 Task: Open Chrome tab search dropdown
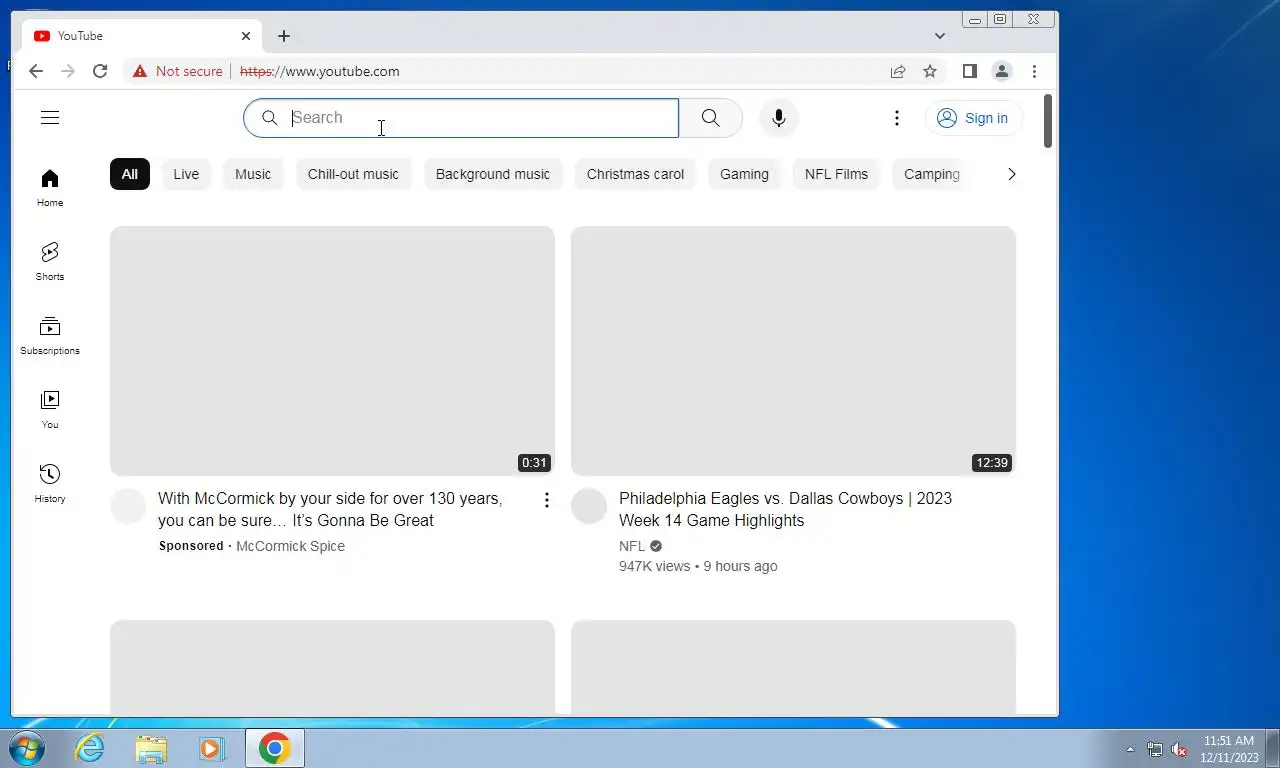pyautogui.click(x=940, y=36)
